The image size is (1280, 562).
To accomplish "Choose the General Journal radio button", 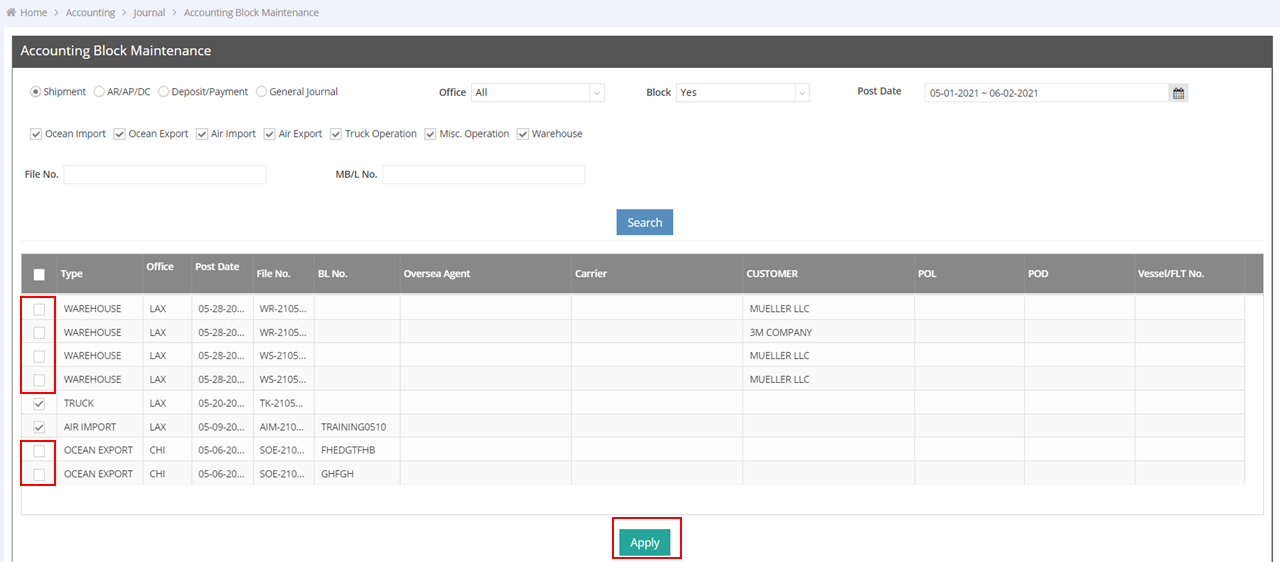I will point(262,92).
